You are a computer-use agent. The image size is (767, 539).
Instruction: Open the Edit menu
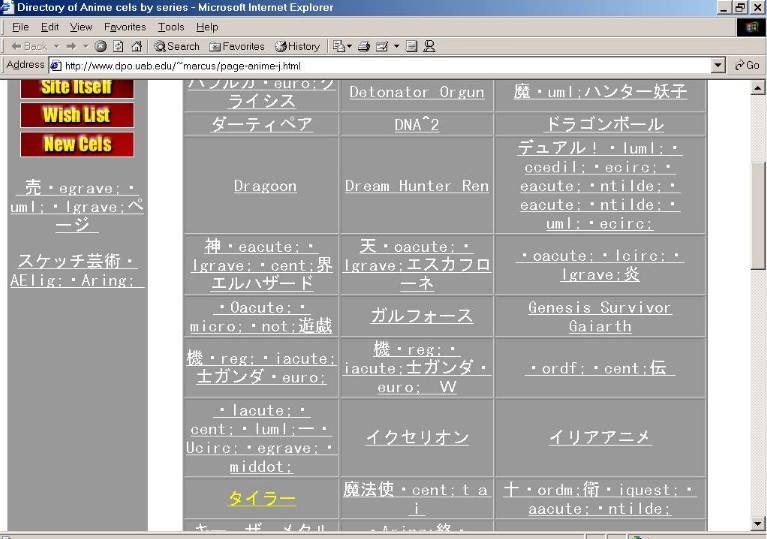point(50,27)
